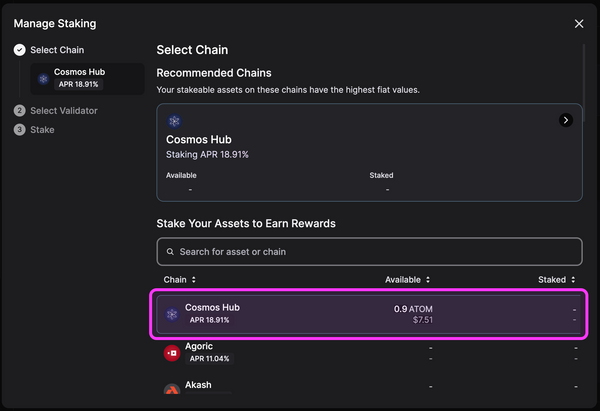The height and width of the screenshot is (411, 600).
Task: Click the Select Chain completed checkmark icon
Action: point(20,50)
